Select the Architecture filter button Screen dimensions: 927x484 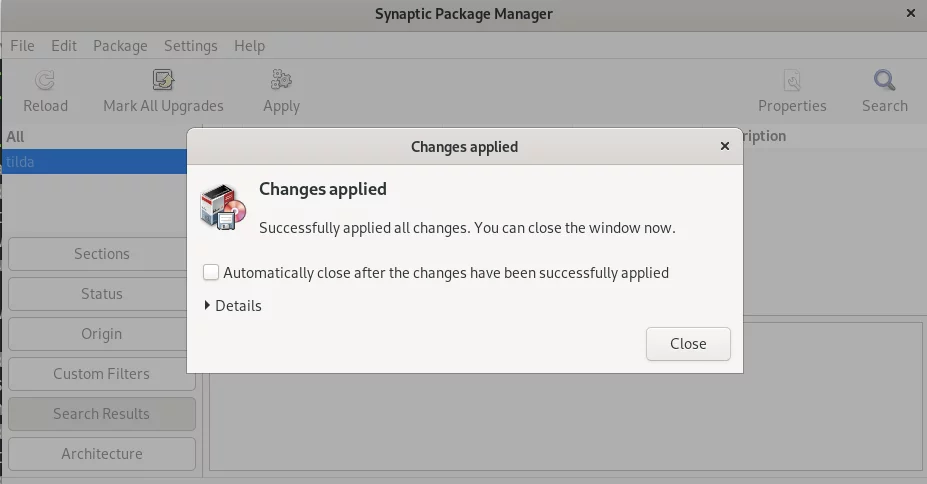coord(102,454)
